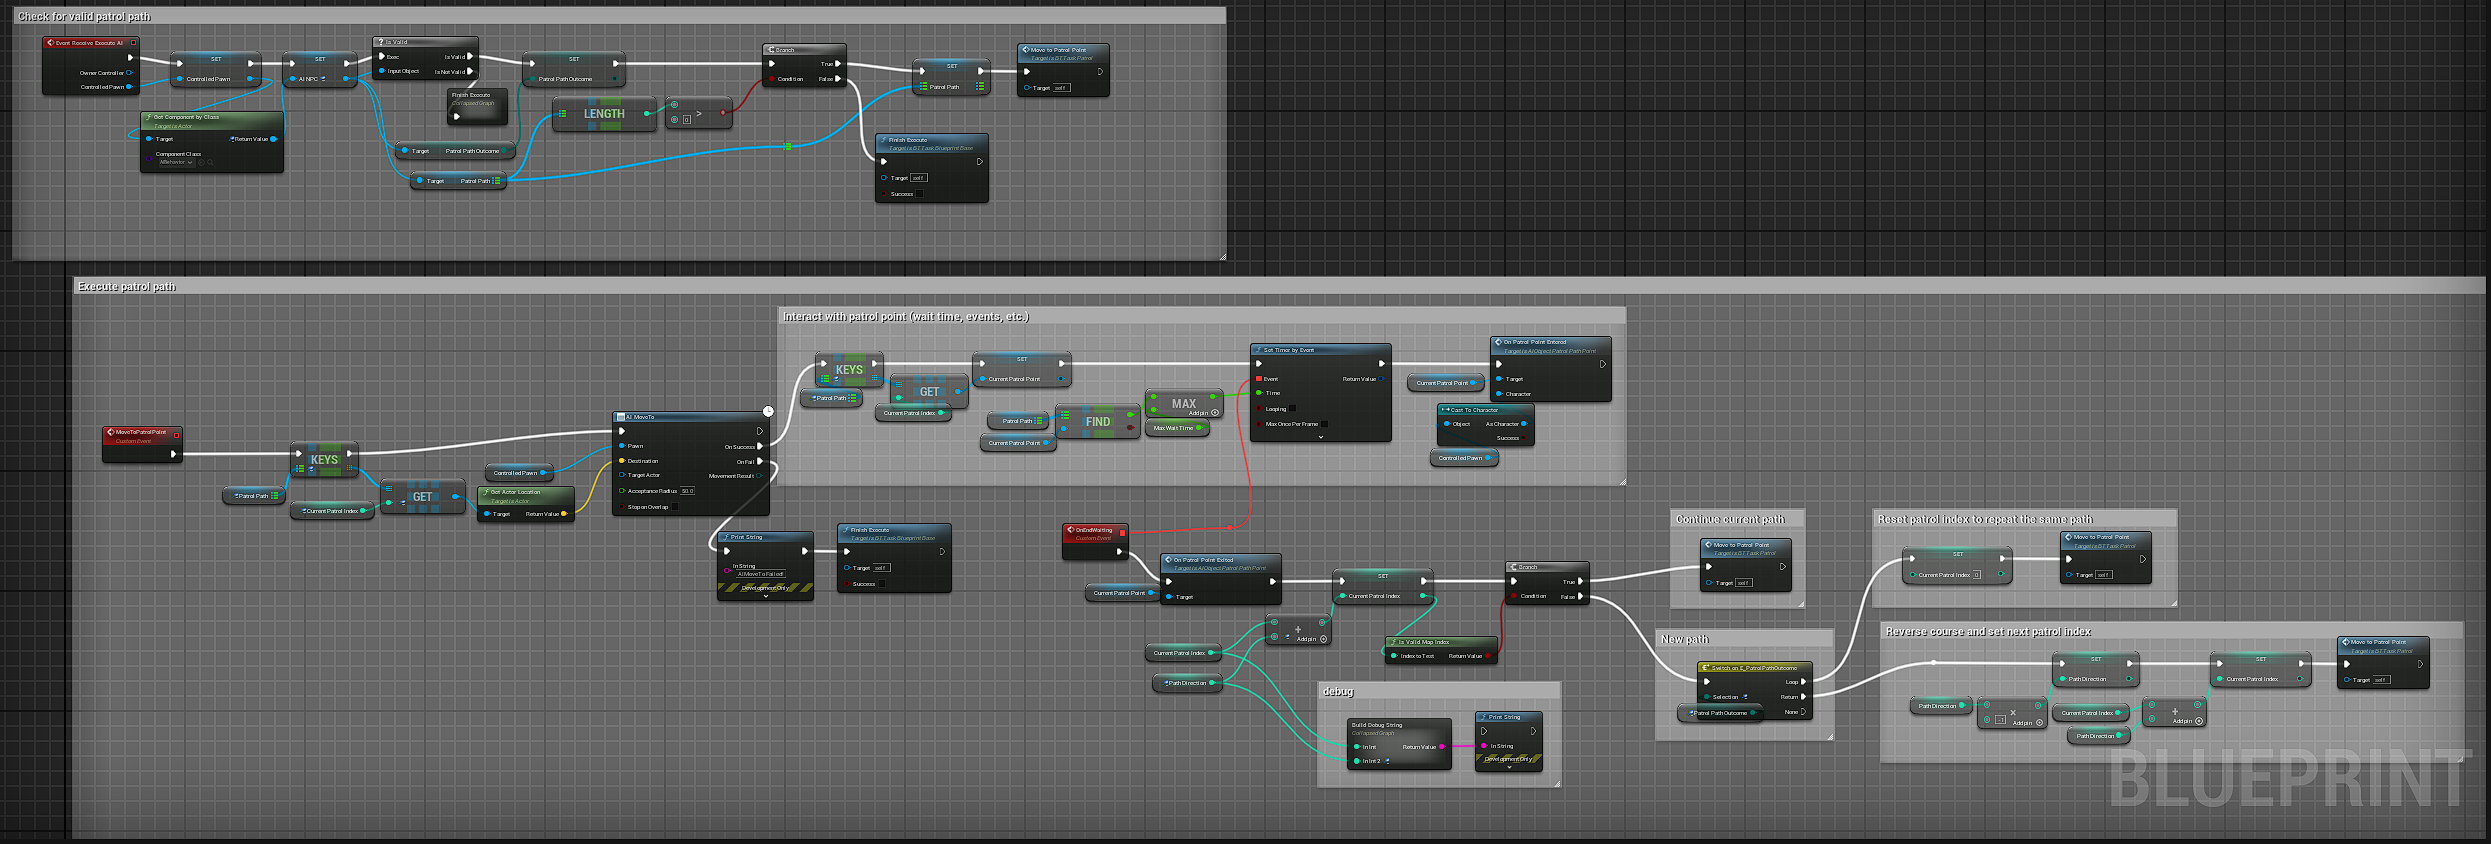Click the reroute knot on the blue Patrol Path wire
Image resolution: width=2491 pixels, height=844 pixels.
click(788, 147)
